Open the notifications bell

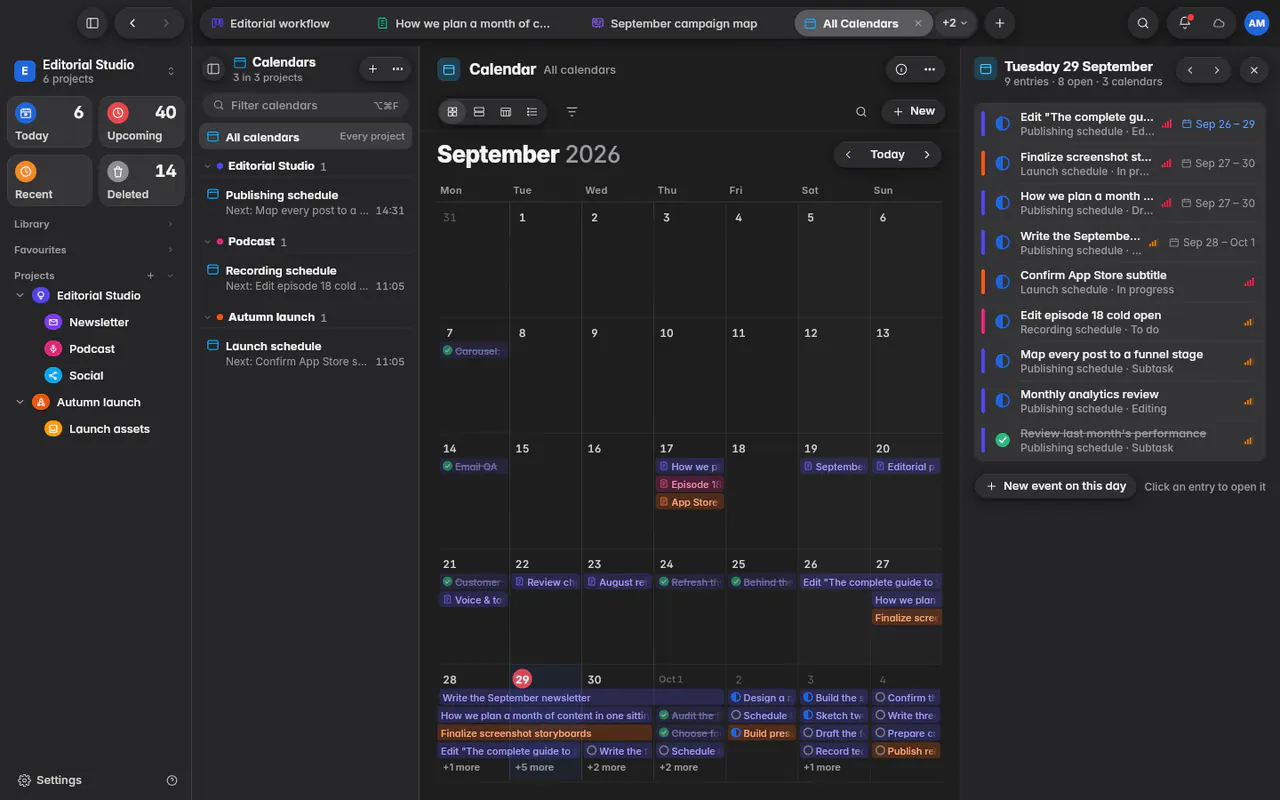1185,23
